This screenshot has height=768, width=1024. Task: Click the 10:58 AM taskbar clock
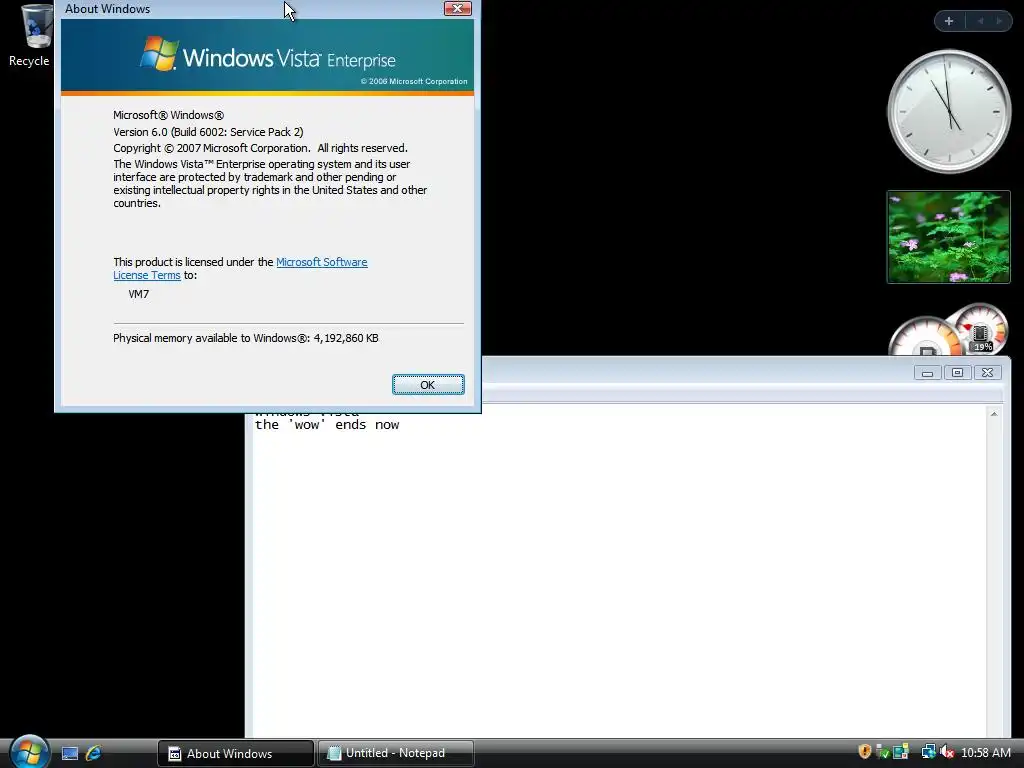click(986, 753)
